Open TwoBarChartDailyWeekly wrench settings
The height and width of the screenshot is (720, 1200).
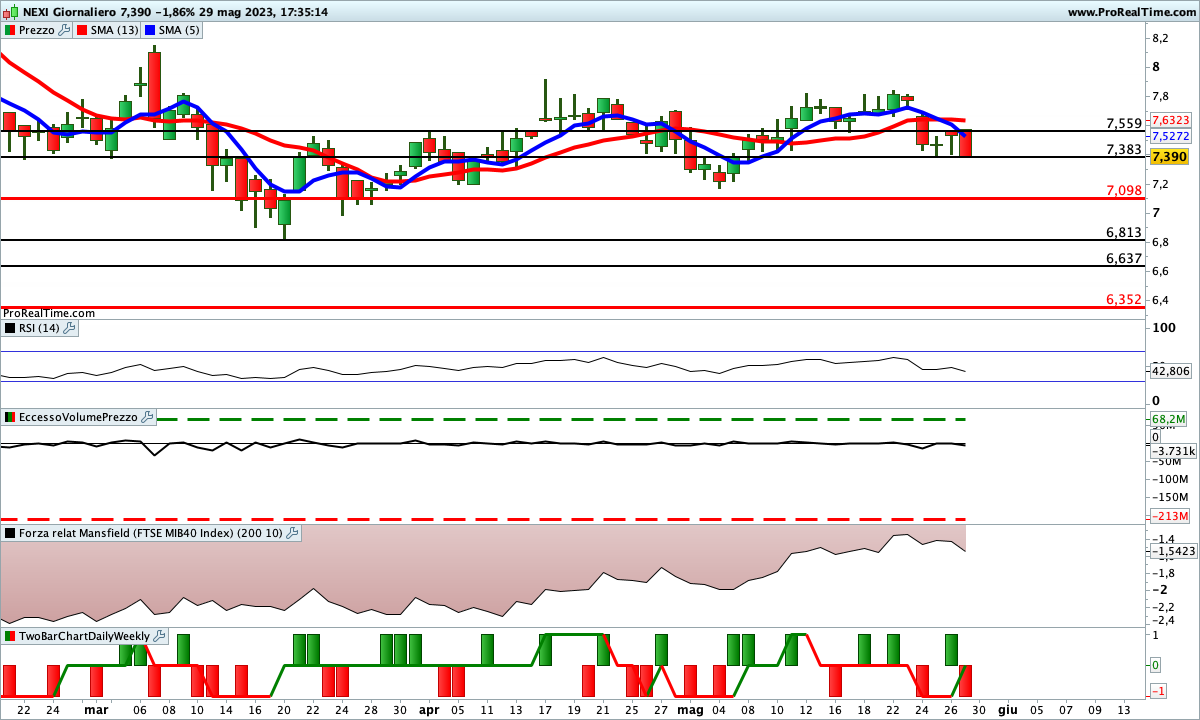point(158,636)
